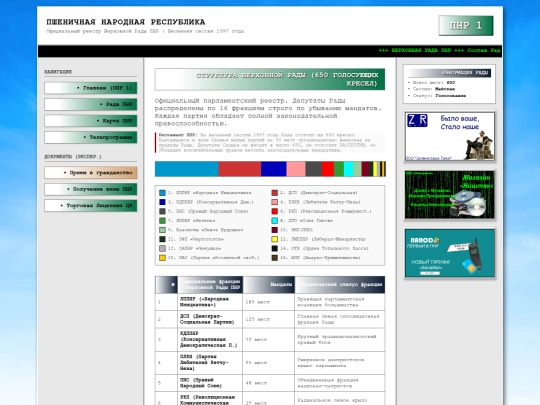Open the Главная (ПНР 1) navigation button
This screenshot has width=540, height=405.
(x=91, y=88)
